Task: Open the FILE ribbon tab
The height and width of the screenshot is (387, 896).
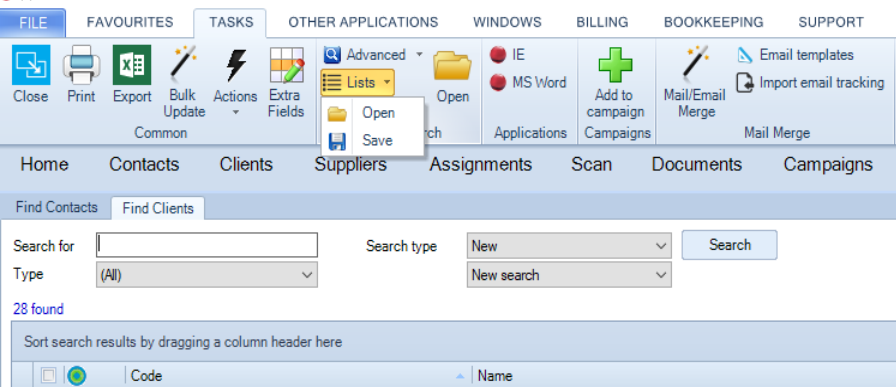Action: [x=33, y=23]
